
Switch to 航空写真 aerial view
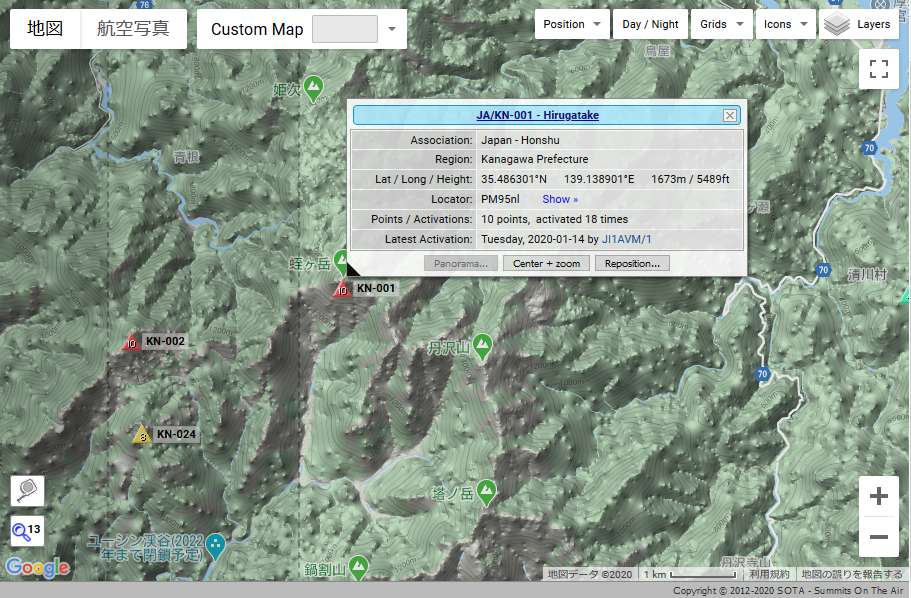pos(133,29)
